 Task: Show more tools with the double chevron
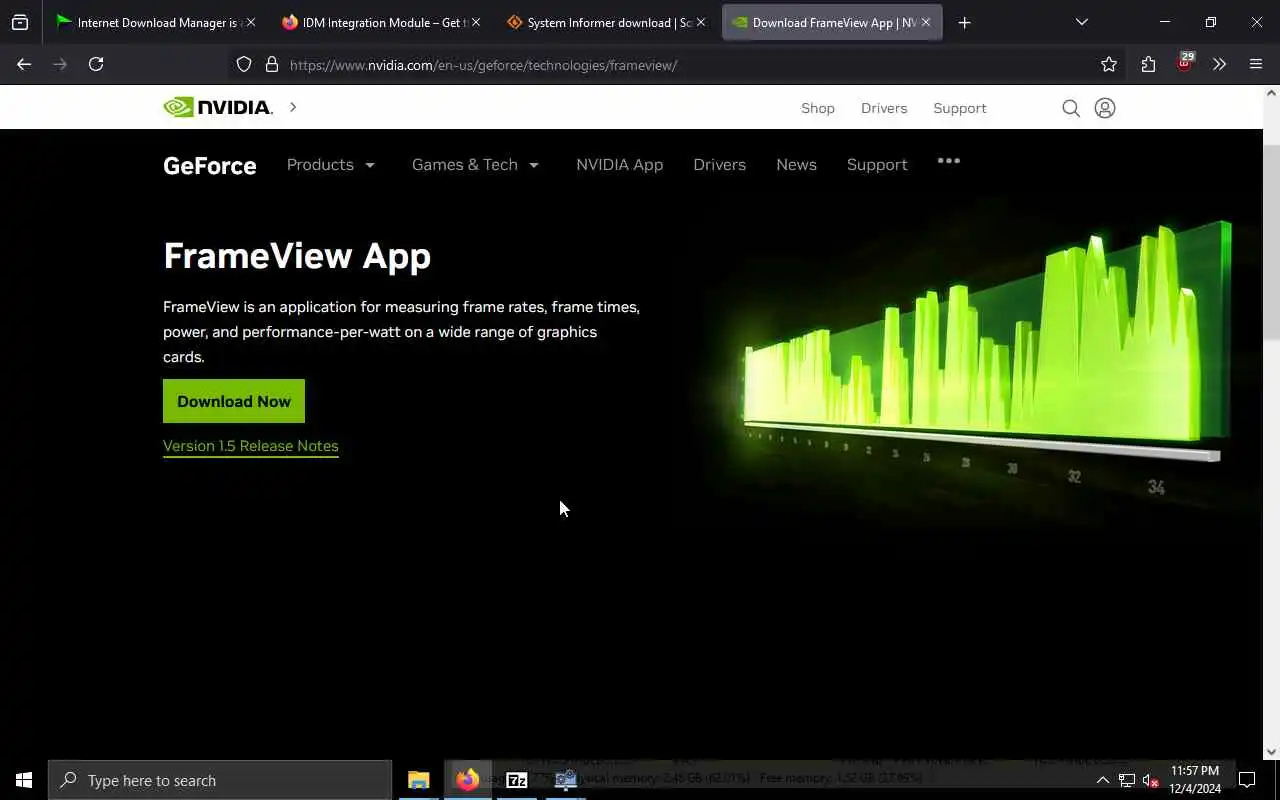pyautogui.click(x=1219, y=64)
